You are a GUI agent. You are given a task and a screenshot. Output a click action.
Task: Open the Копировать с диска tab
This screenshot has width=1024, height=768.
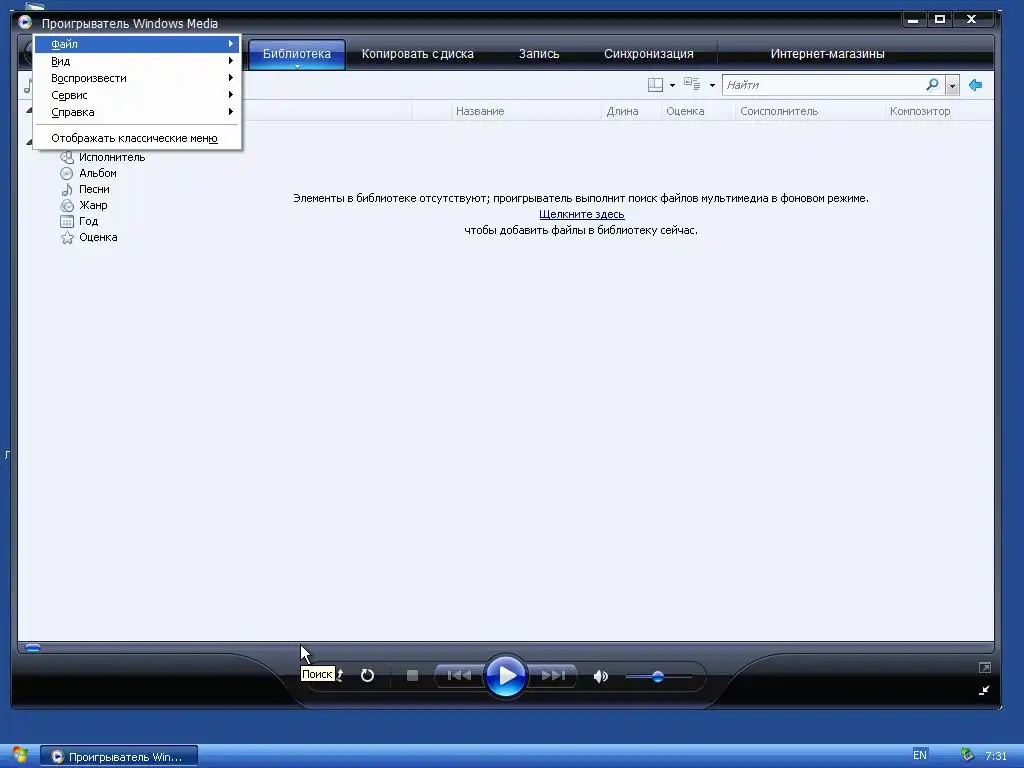coord(418,54)
